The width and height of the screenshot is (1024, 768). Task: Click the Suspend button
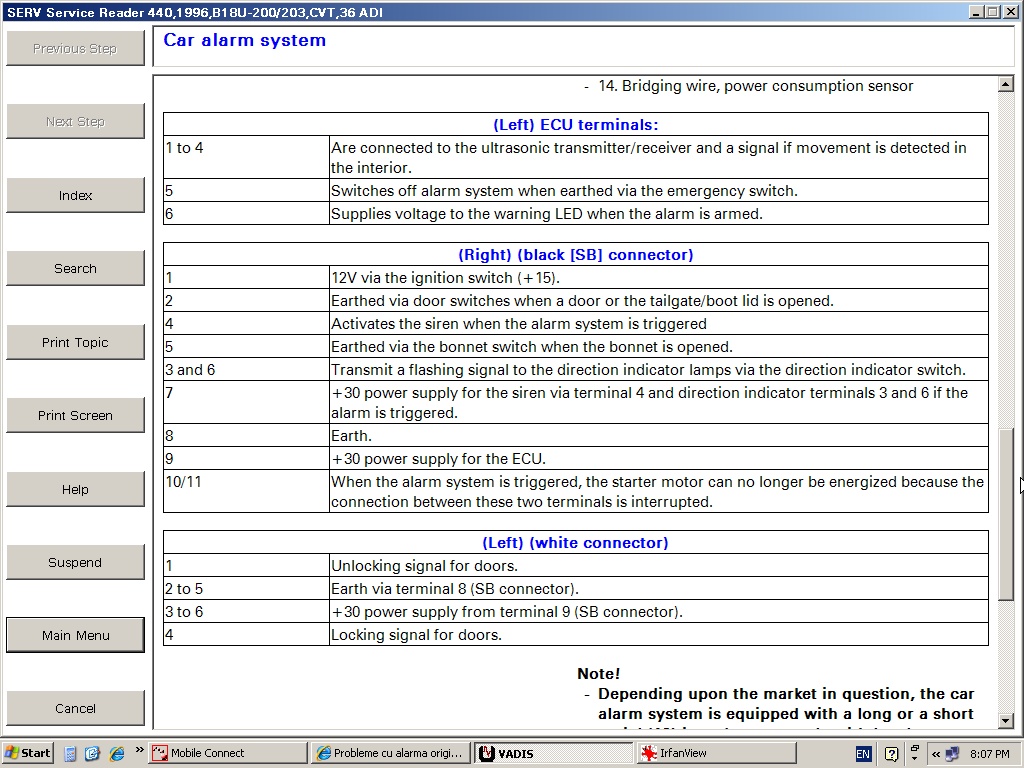coord(75,563)
